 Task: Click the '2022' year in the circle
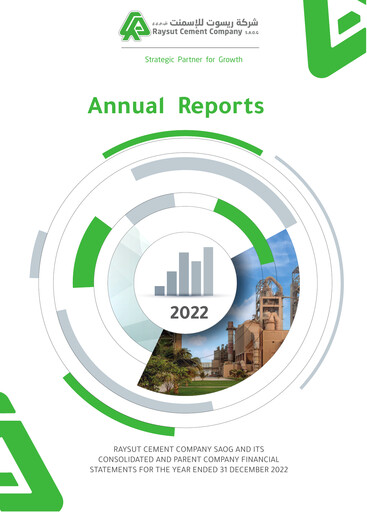coord(189,313)
